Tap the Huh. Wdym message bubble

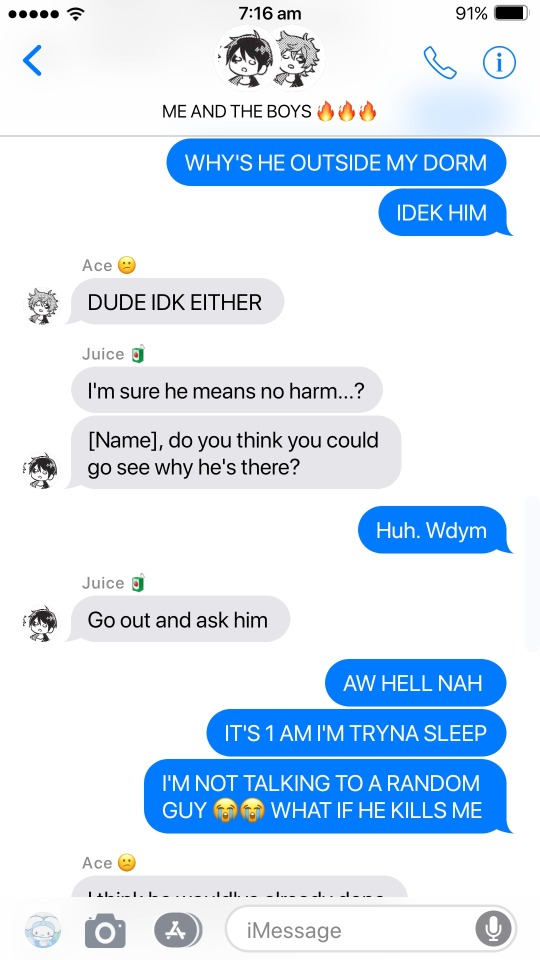[x=435, y=530]
